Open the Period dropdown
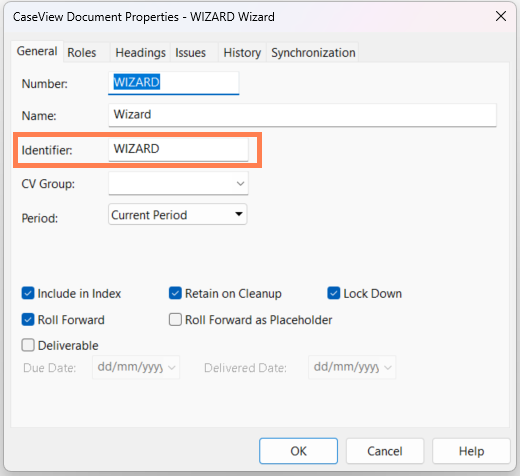 pos(178,214)
